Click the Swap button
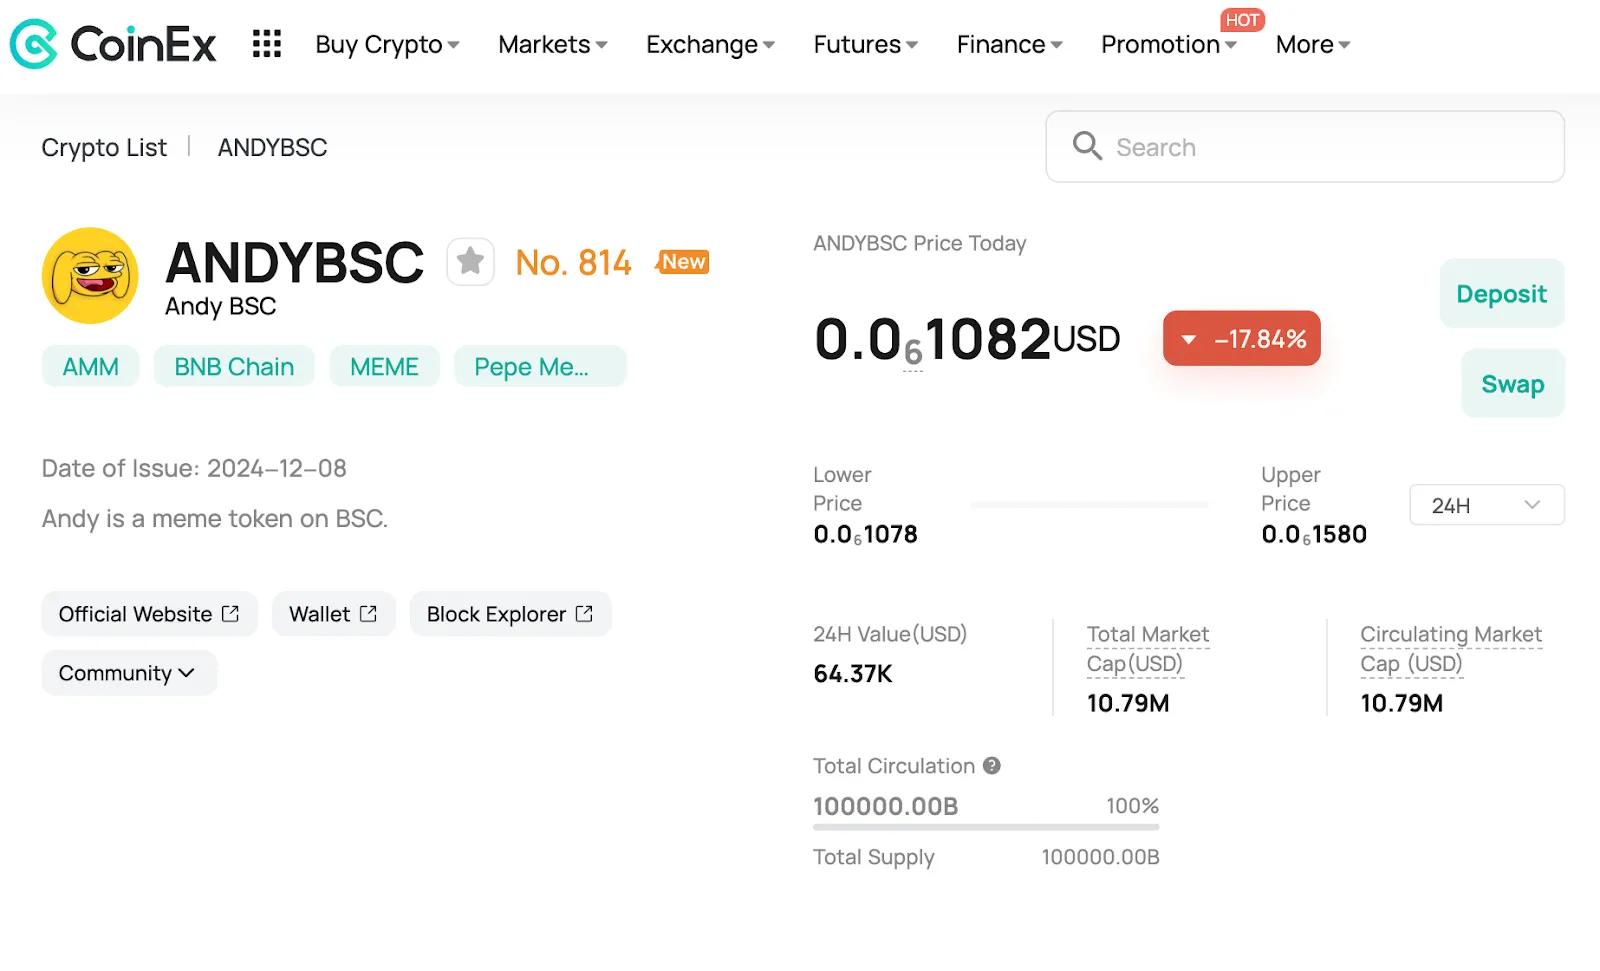1600x971 pixels. point(1513,383)
